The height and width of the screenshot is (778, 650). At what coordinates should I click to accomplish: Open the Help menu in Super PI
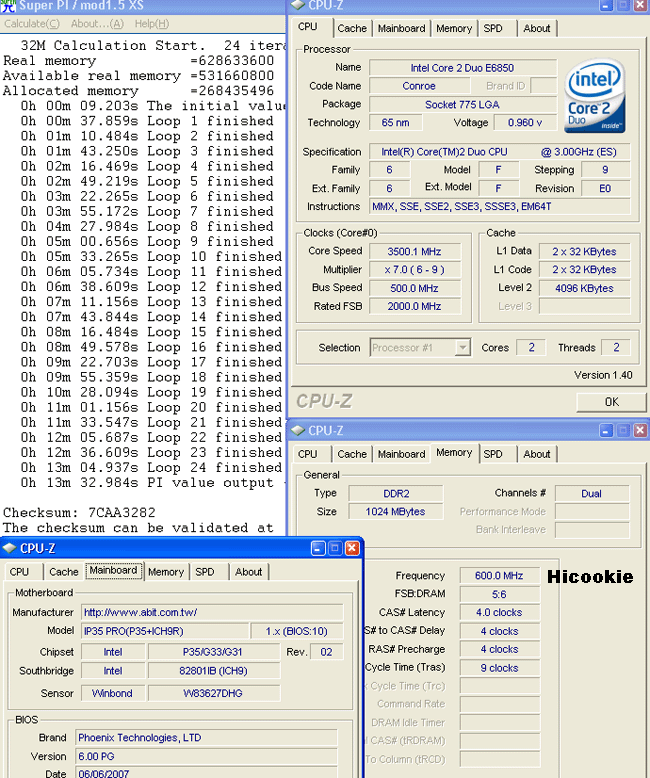152,24
